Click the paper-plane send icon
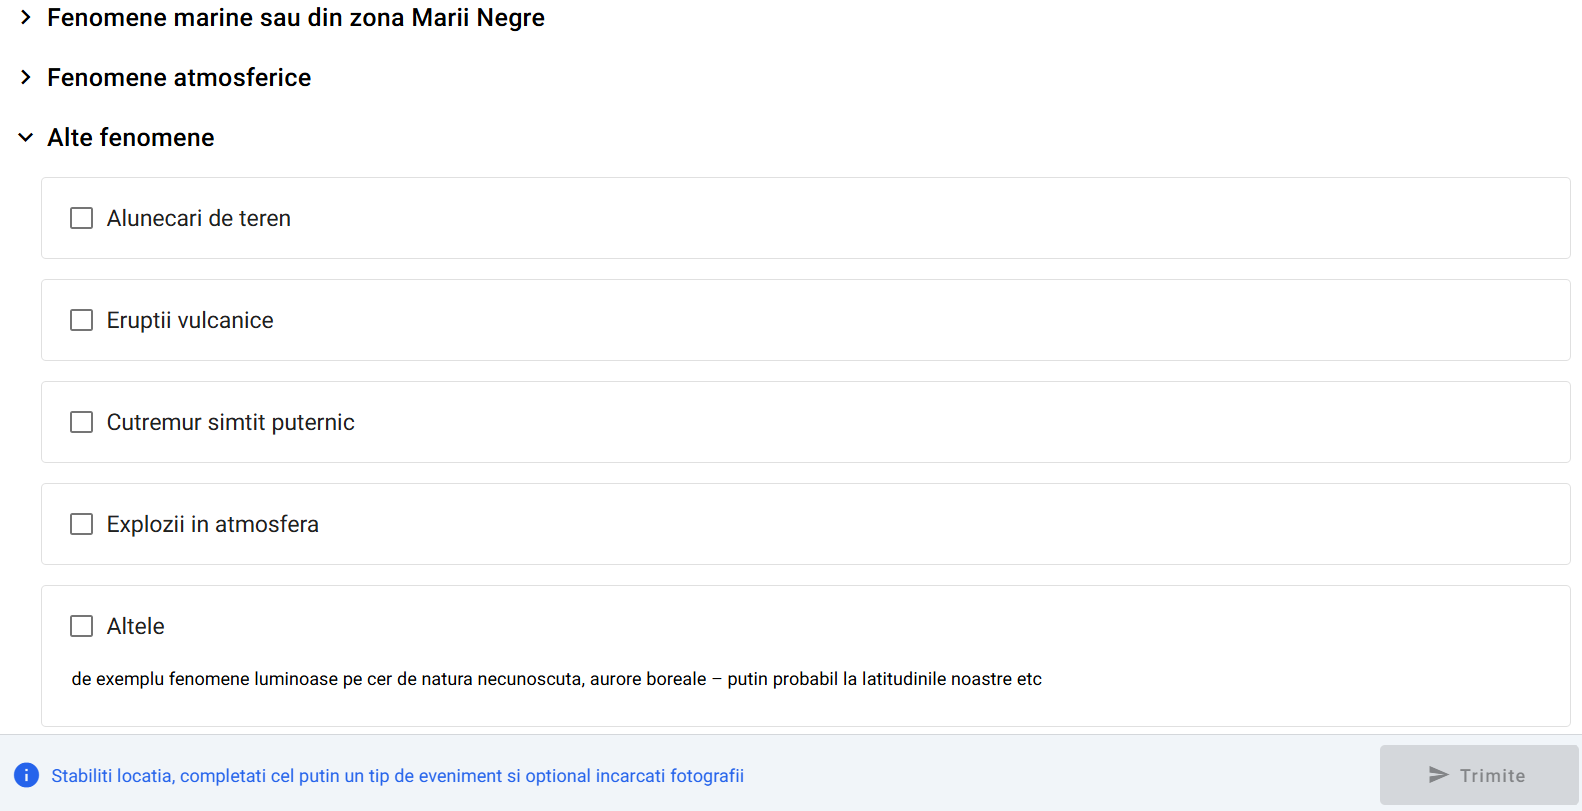The height and width of the screenshot is (811, 1582). tap(1438, 775)
